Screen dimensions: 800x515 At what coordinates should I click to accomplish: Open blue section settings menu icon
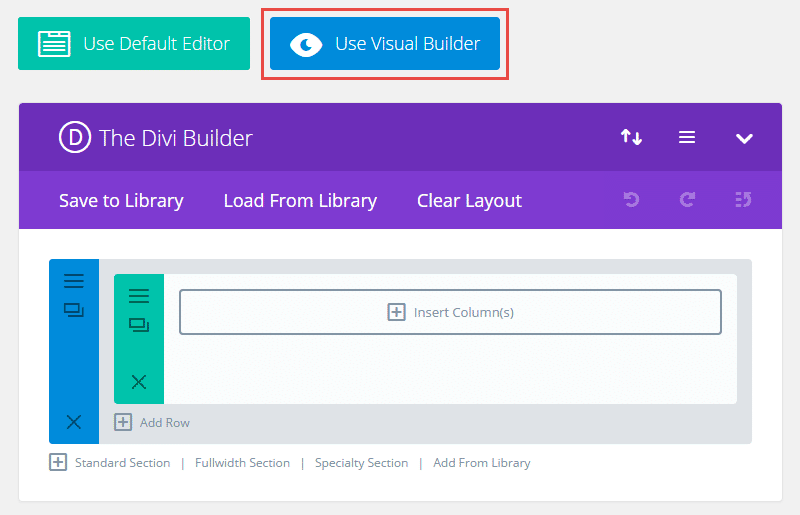pyautogui.click(x=74, y=281)
